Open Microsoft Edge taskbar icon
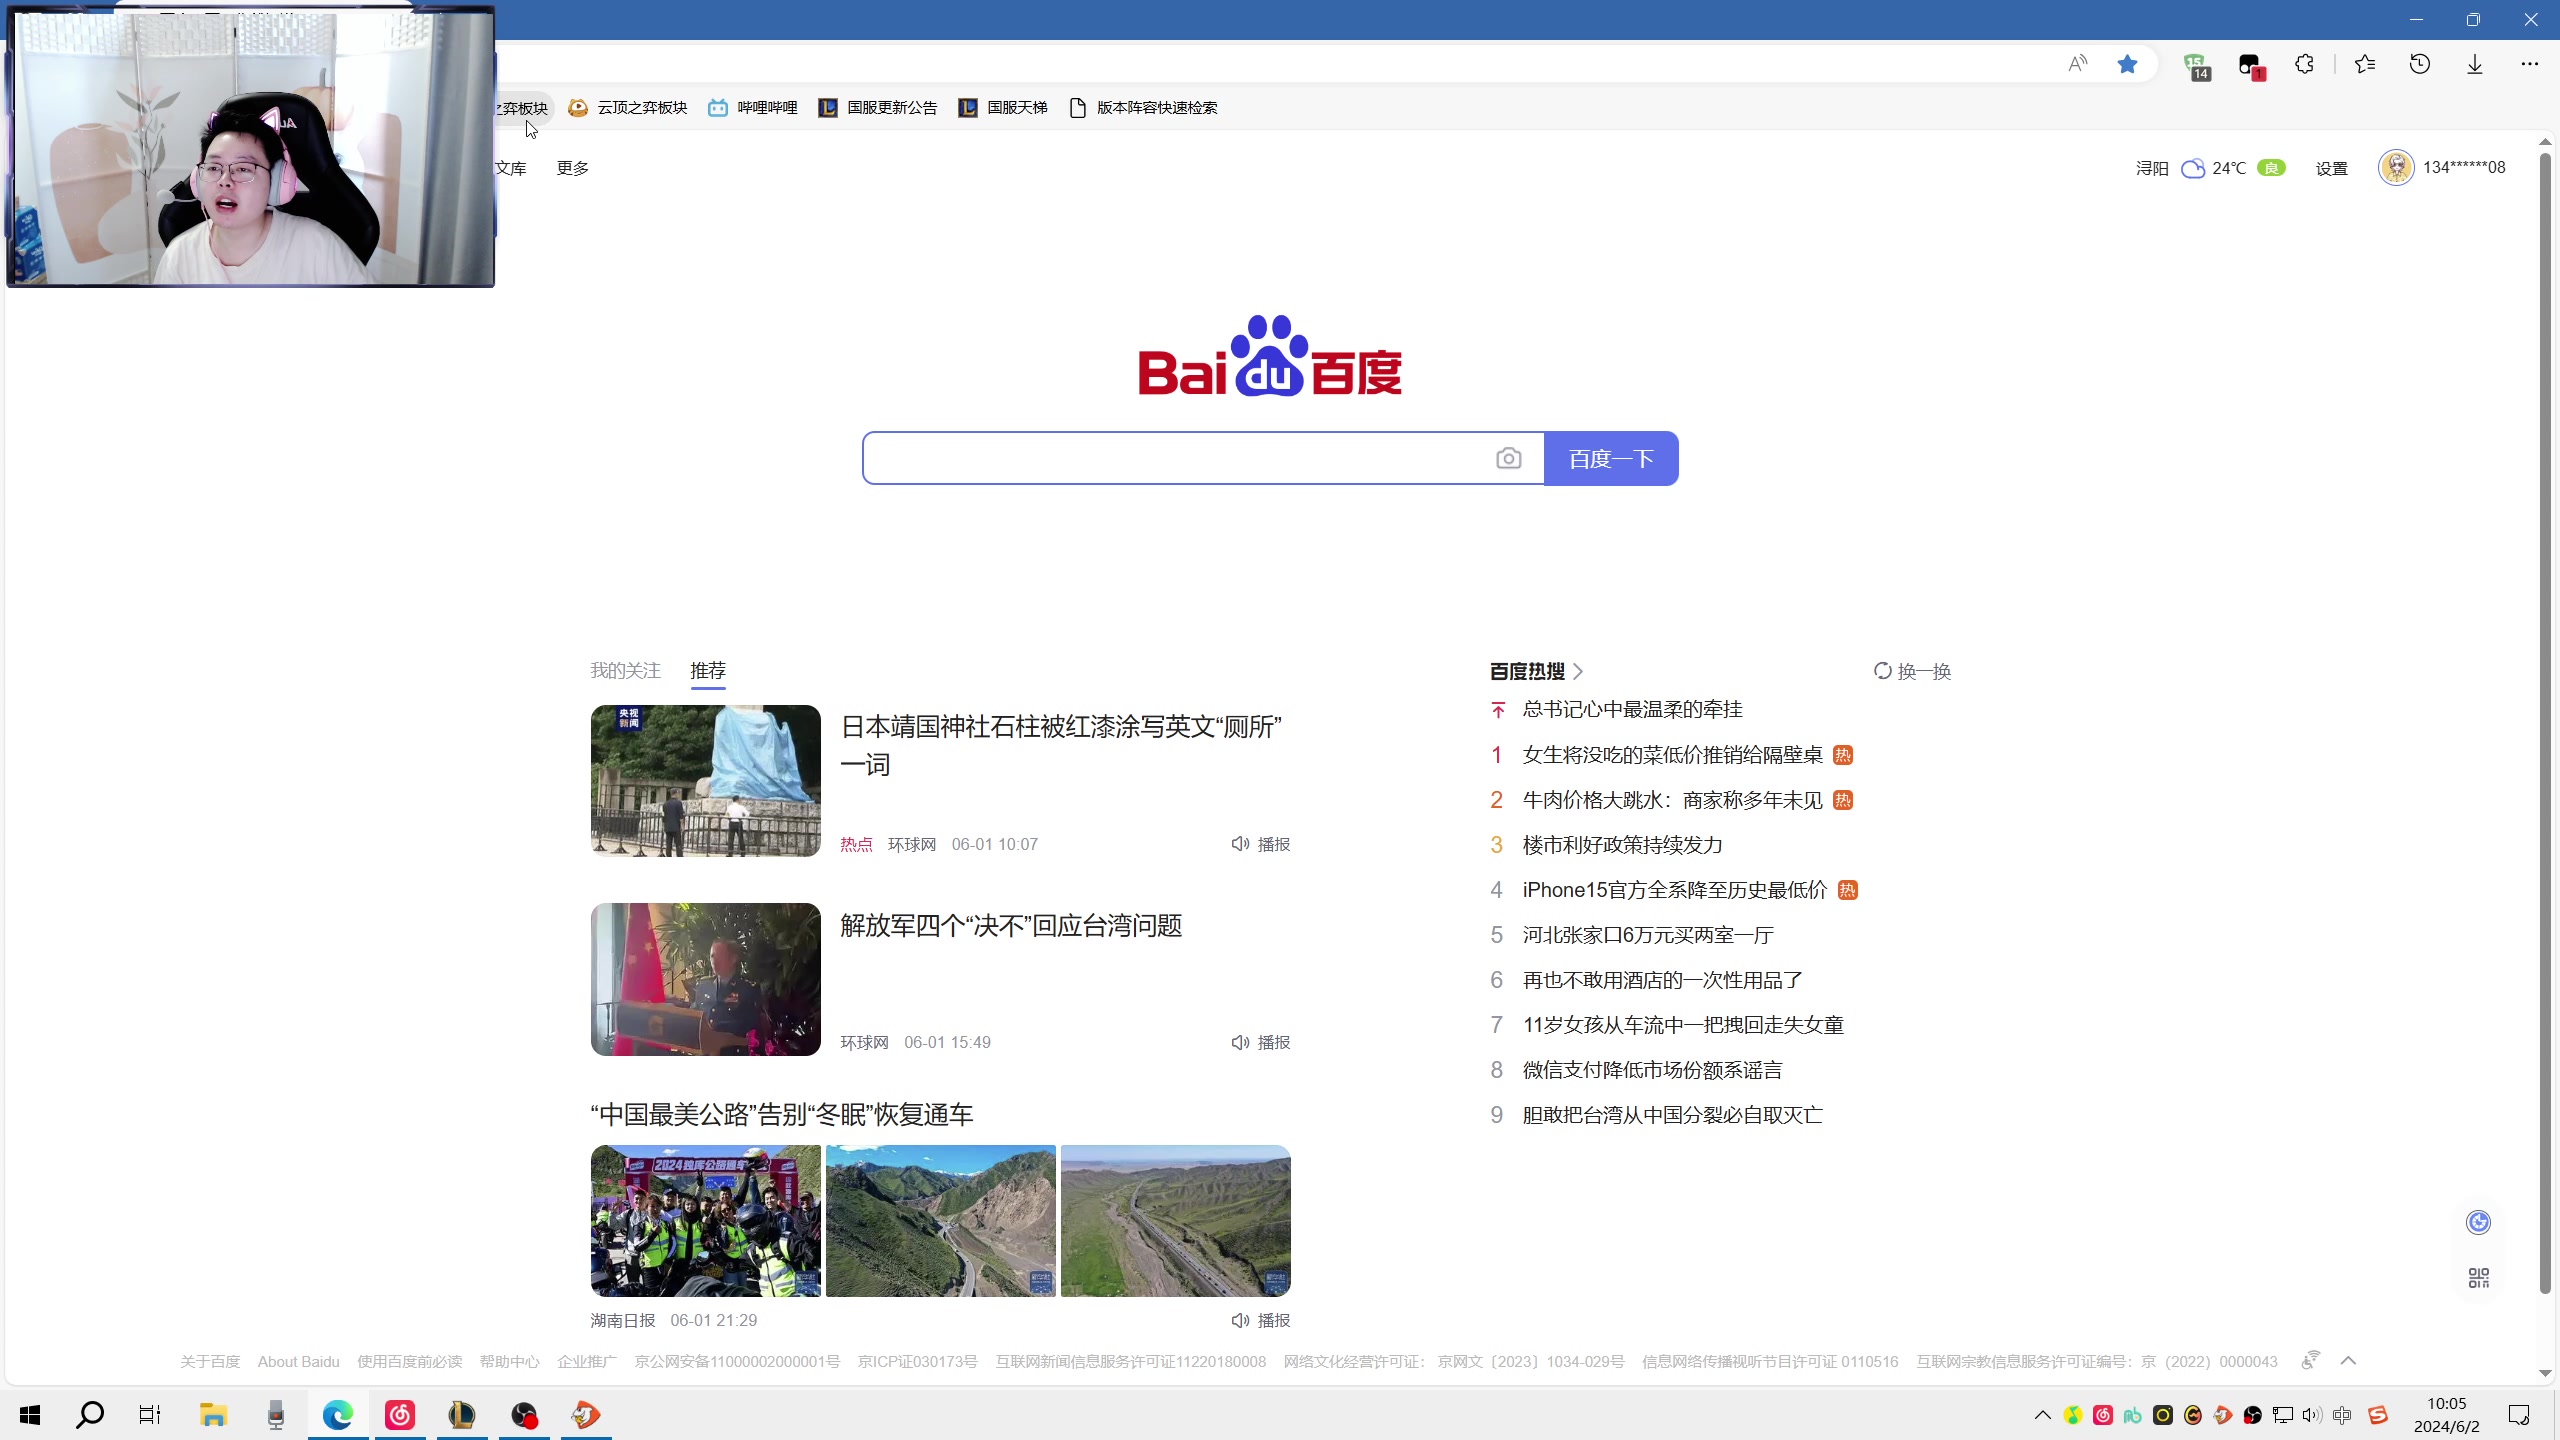The height and width of the screenshot is (1440, 2560). point(338,1415)
